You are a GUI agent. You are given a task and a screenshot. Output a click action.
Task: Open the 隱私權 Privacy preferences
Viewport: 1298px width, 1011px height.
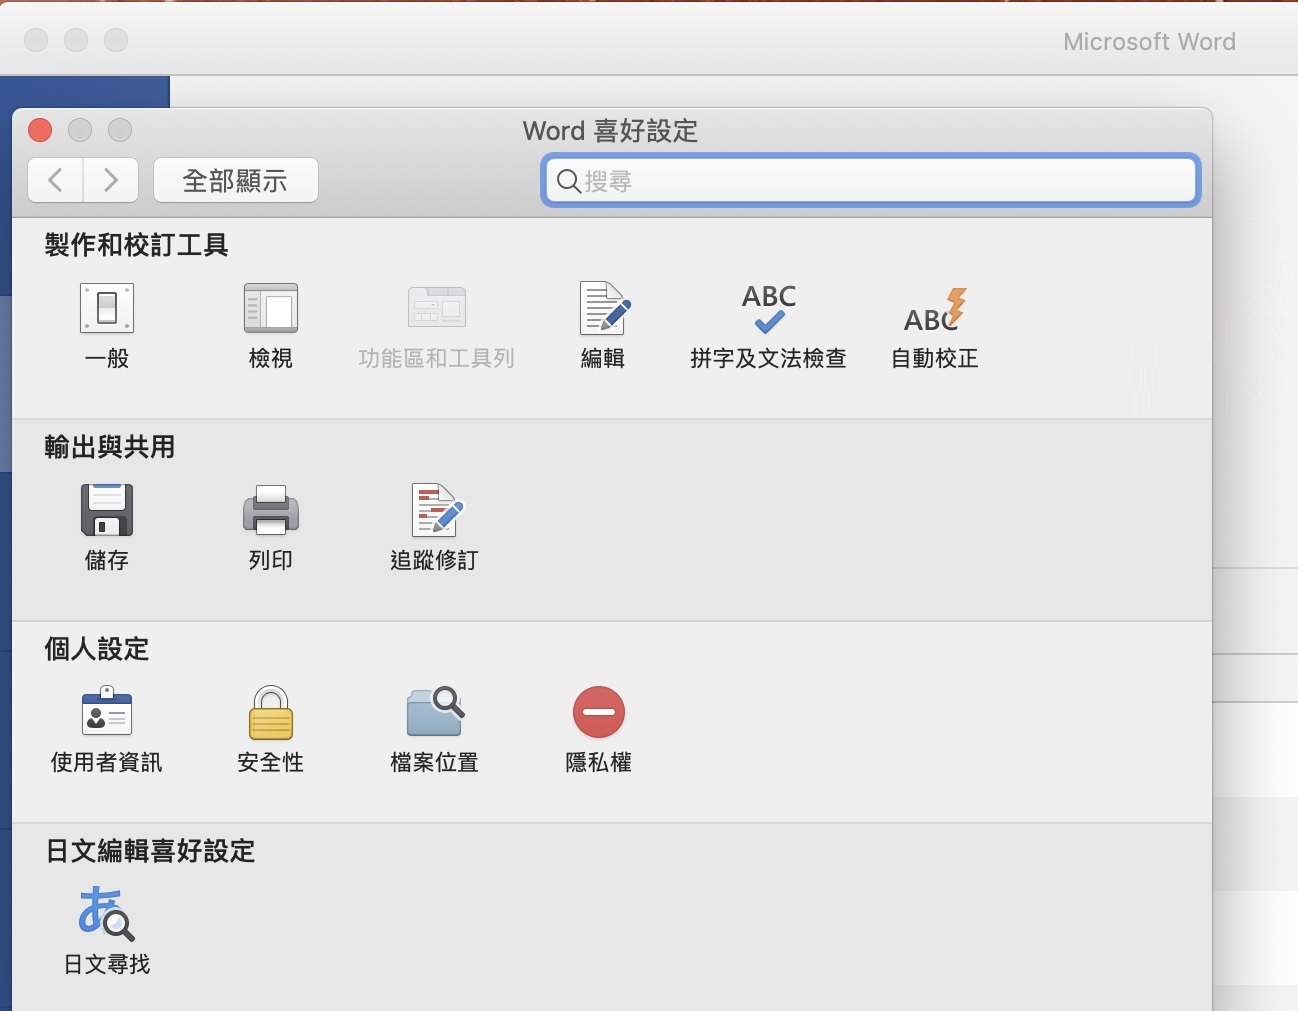pos(598,713)
